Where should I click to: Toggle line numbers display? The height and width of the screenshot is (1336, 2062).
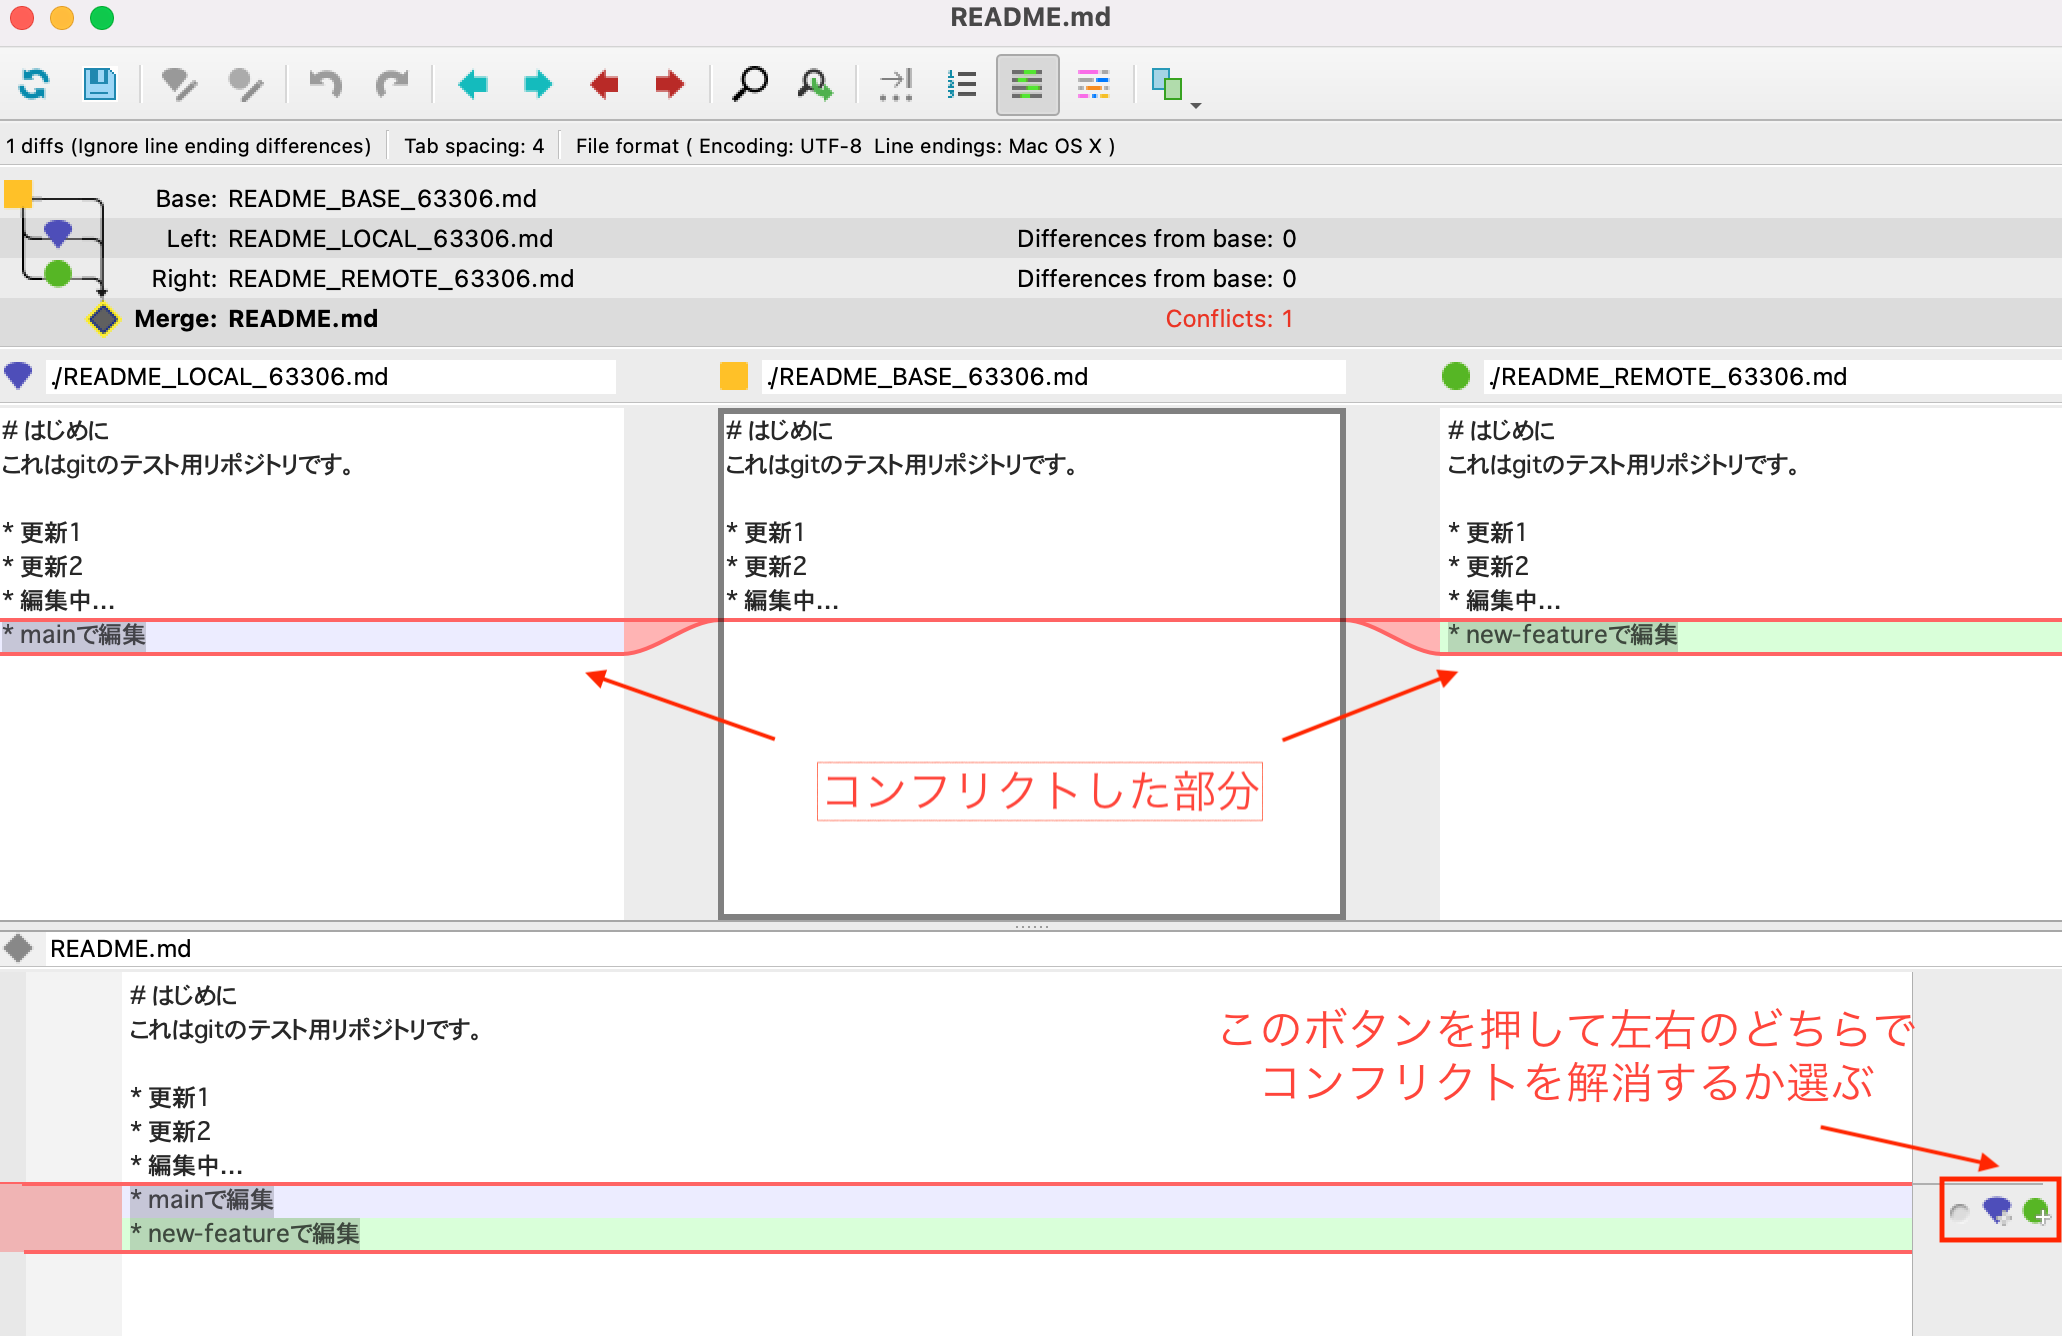(x=959, y=85)
